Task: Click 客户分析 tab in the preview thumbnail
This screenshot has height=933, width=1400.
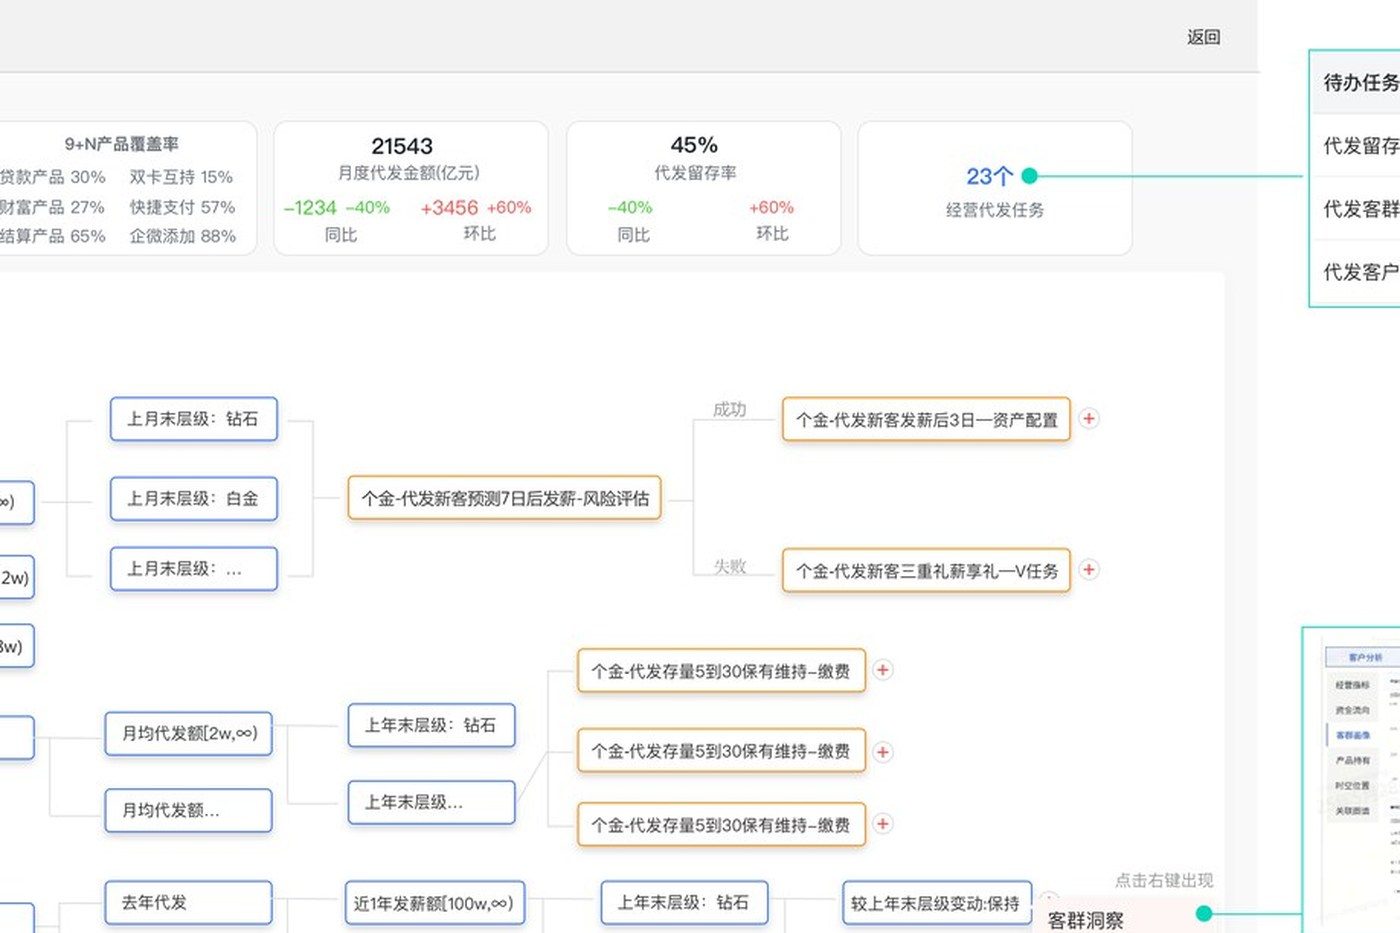Action: (x=1365, y=657)
